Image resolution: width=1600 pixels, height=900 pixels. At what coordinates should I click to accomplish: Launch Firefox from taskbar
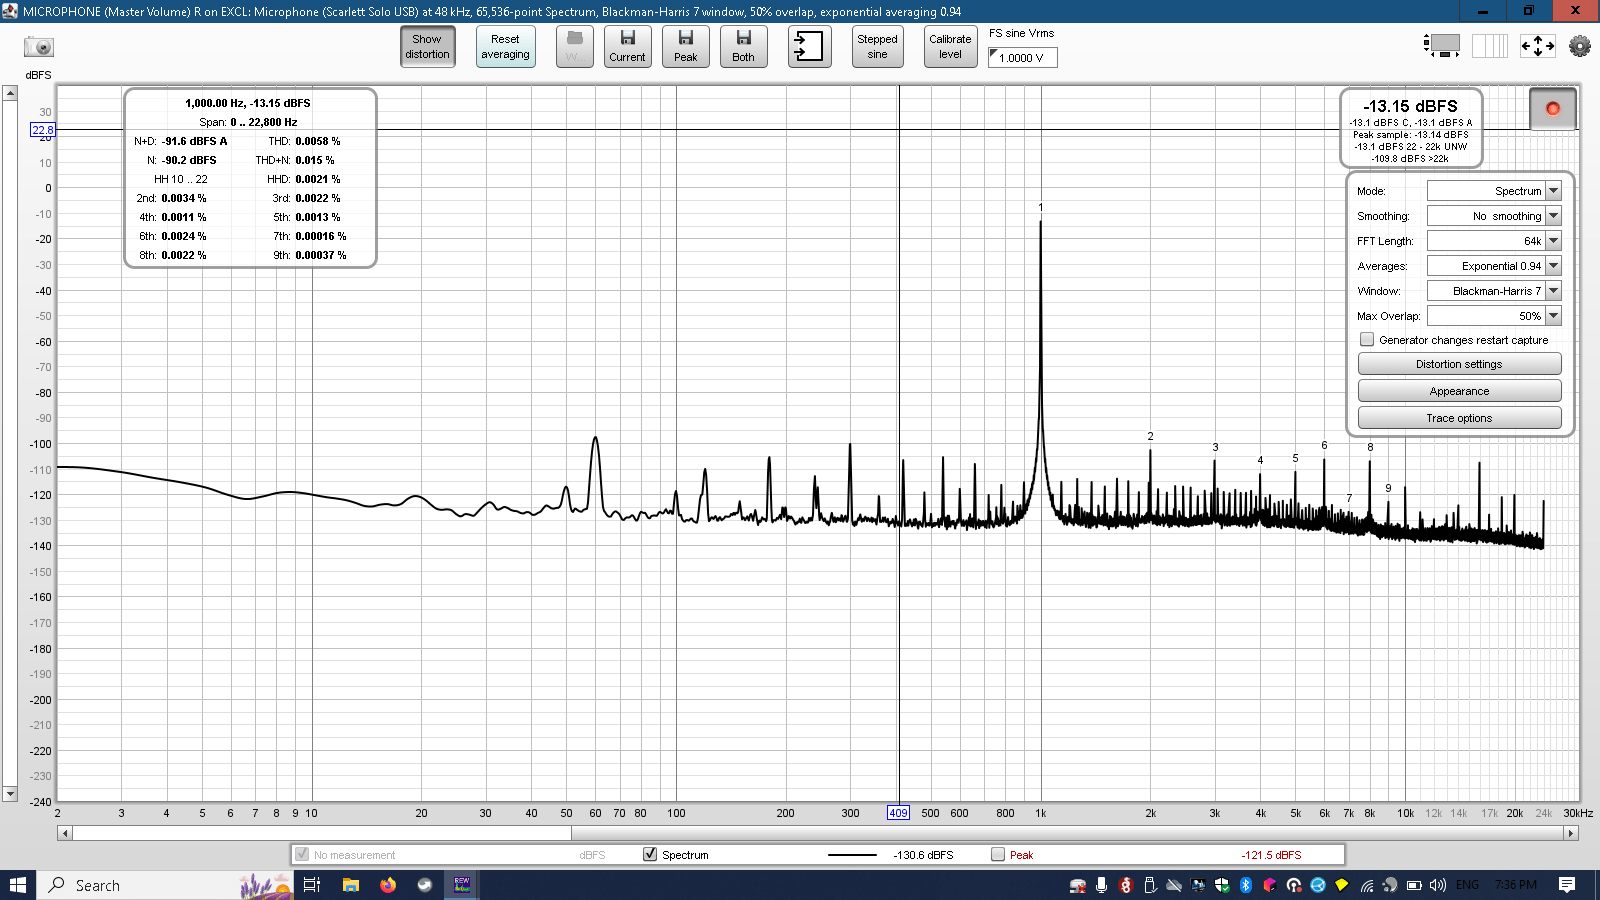click(x=388, y=885)
